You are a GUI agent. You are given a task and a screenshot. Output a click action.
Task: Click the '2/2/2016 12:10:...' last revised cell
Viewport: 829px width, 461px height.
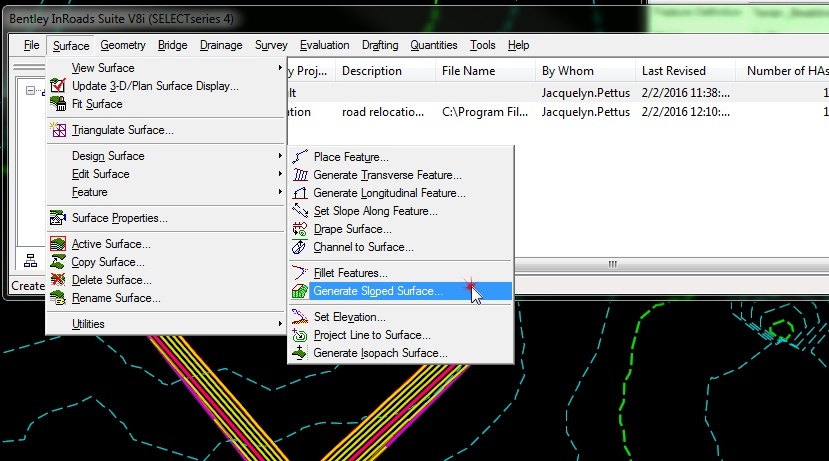(686, 112)
